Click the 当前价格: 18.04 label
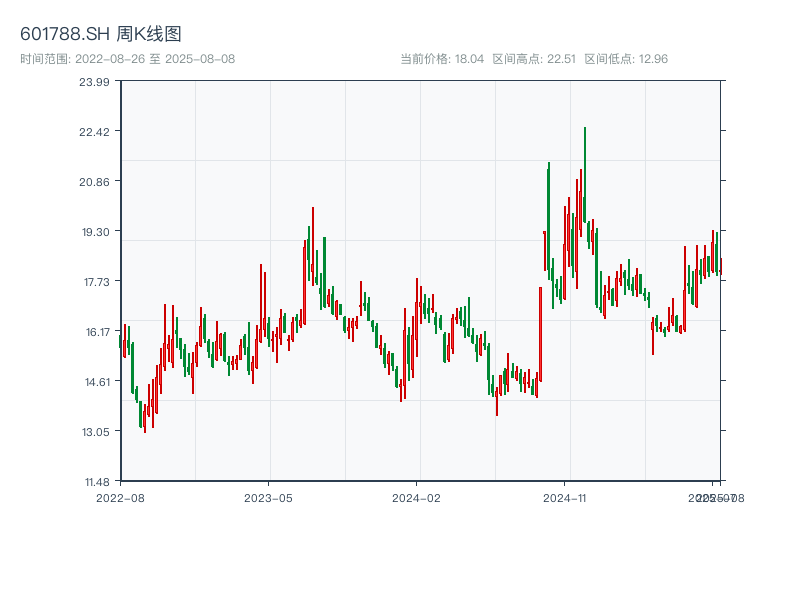Image resolution: width=800 pixels, height=600 pixels. tap(442, 59)
